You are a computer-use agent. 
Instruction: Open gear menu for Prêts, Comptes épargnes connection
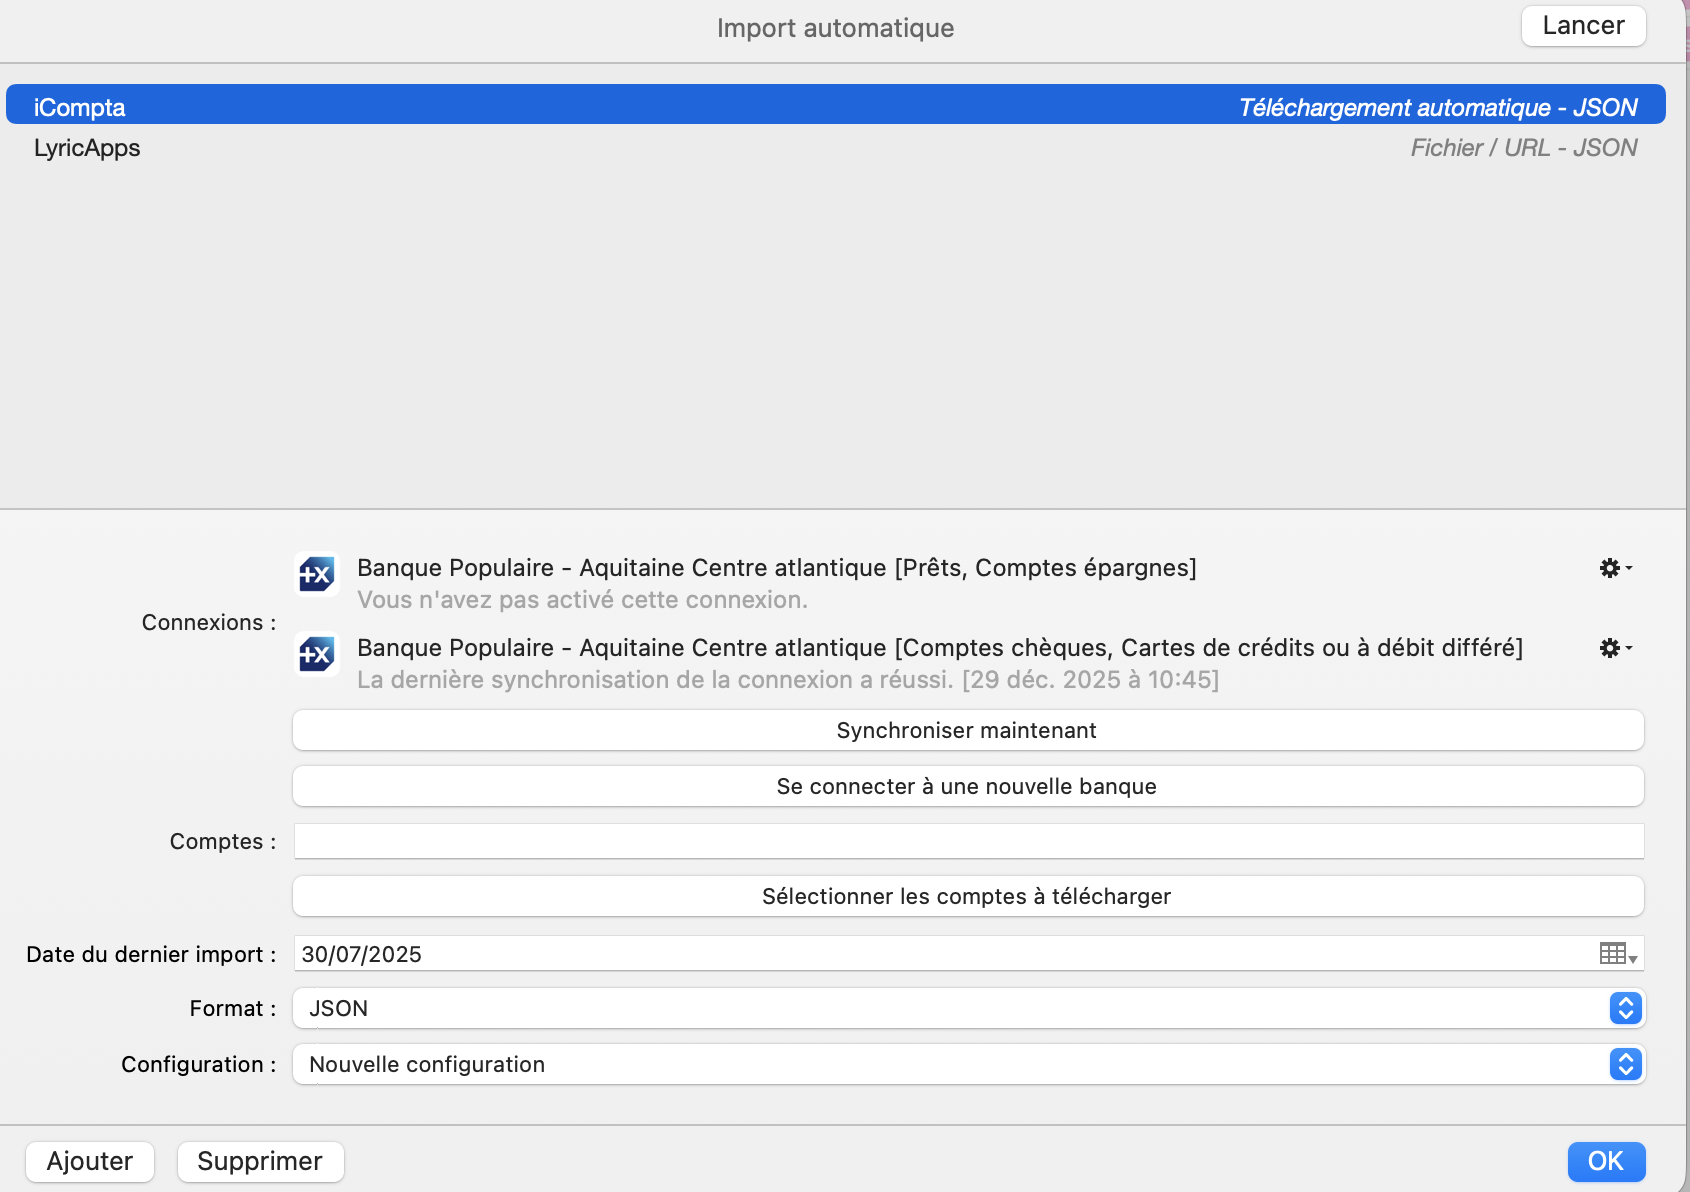click(1614, 568)
